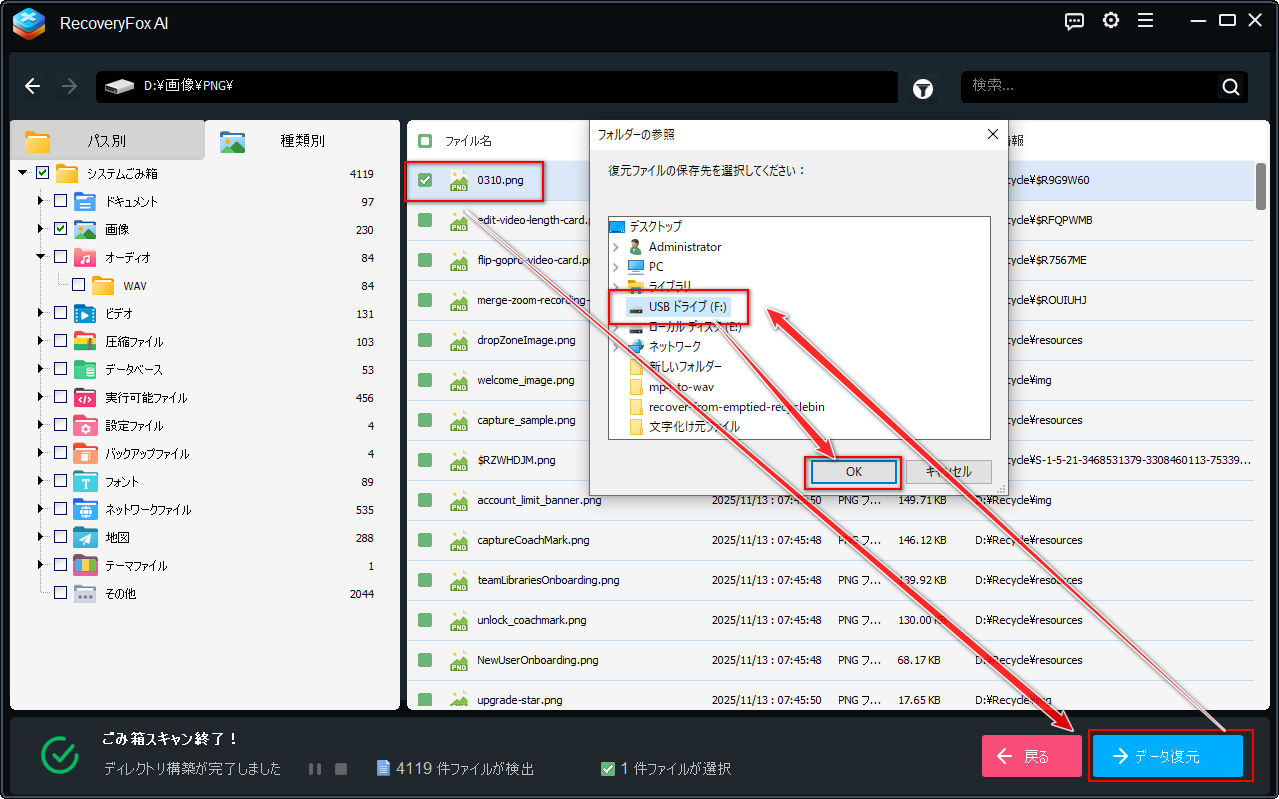Click the データ復元 button
The height and width of the screenshot is (799, 1279).
click(1167, 757)
